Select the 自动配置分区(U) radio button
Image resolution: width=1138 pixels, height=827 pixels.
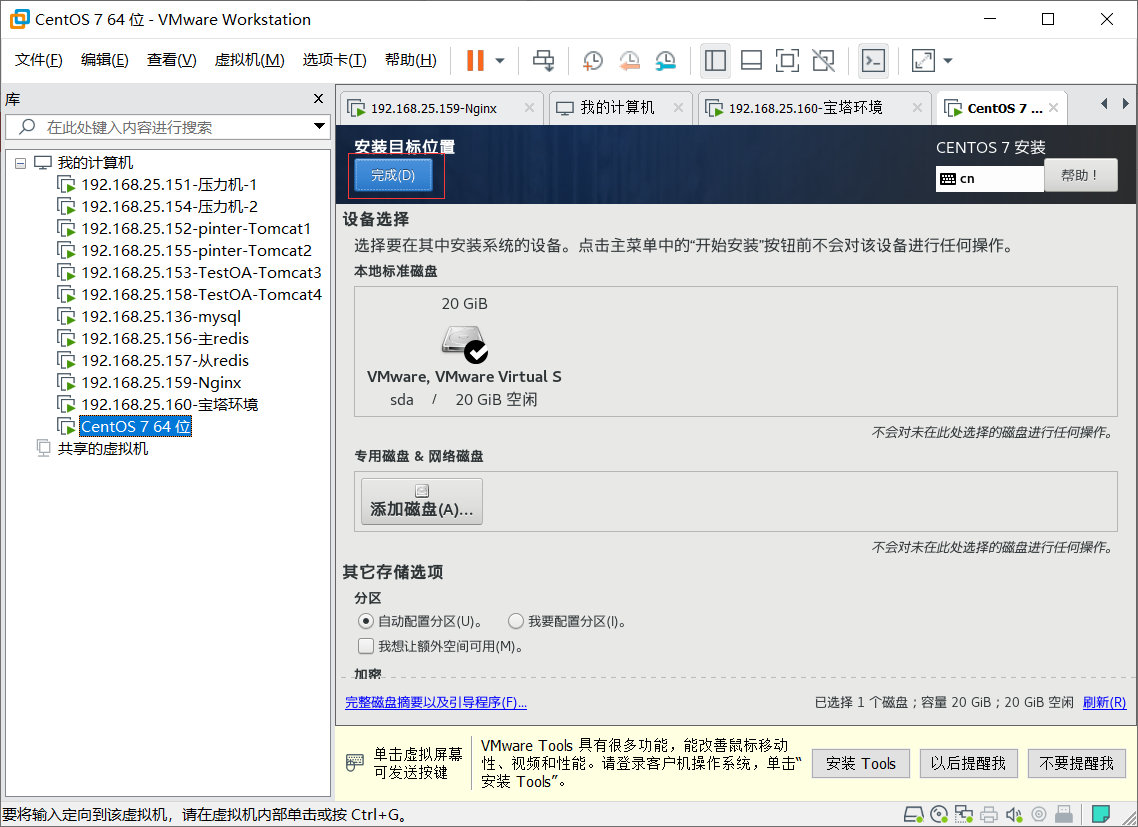tap(366, 622)
